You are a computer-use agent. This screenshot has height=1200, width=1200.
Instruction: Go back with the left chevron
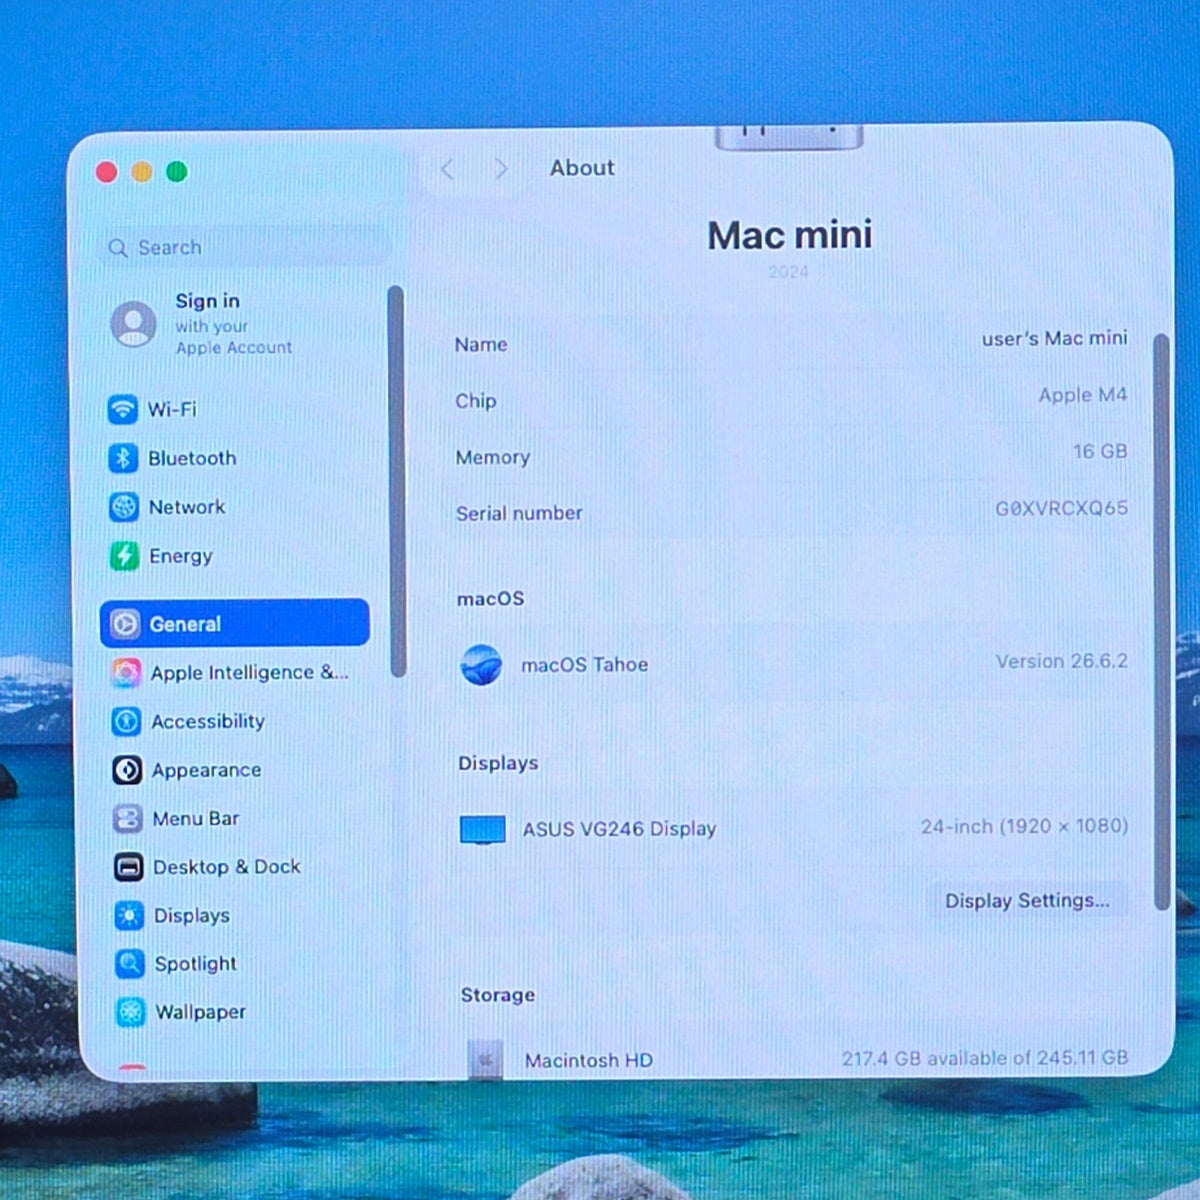447,169
